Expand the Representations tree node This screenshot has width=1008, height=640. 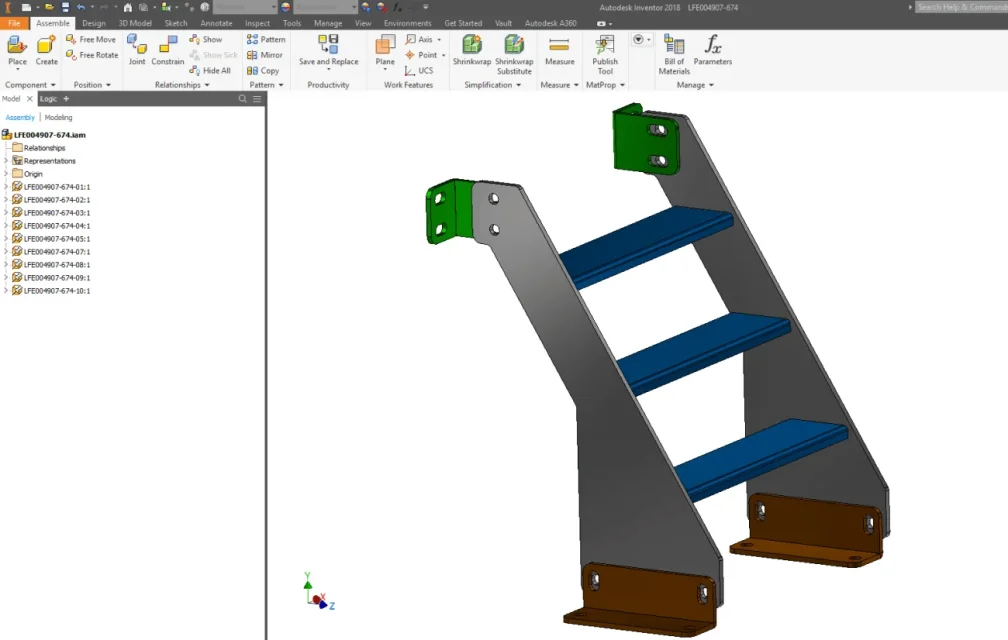point(6,161)
